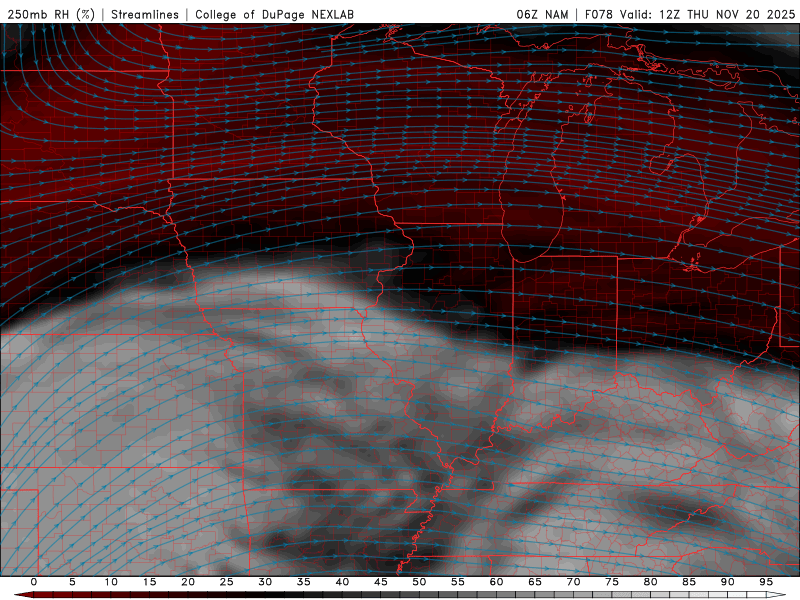This screenshot has width=800, height=600.
Task: Click the '0' tick on the color scale
Action: tap(34, 582)
